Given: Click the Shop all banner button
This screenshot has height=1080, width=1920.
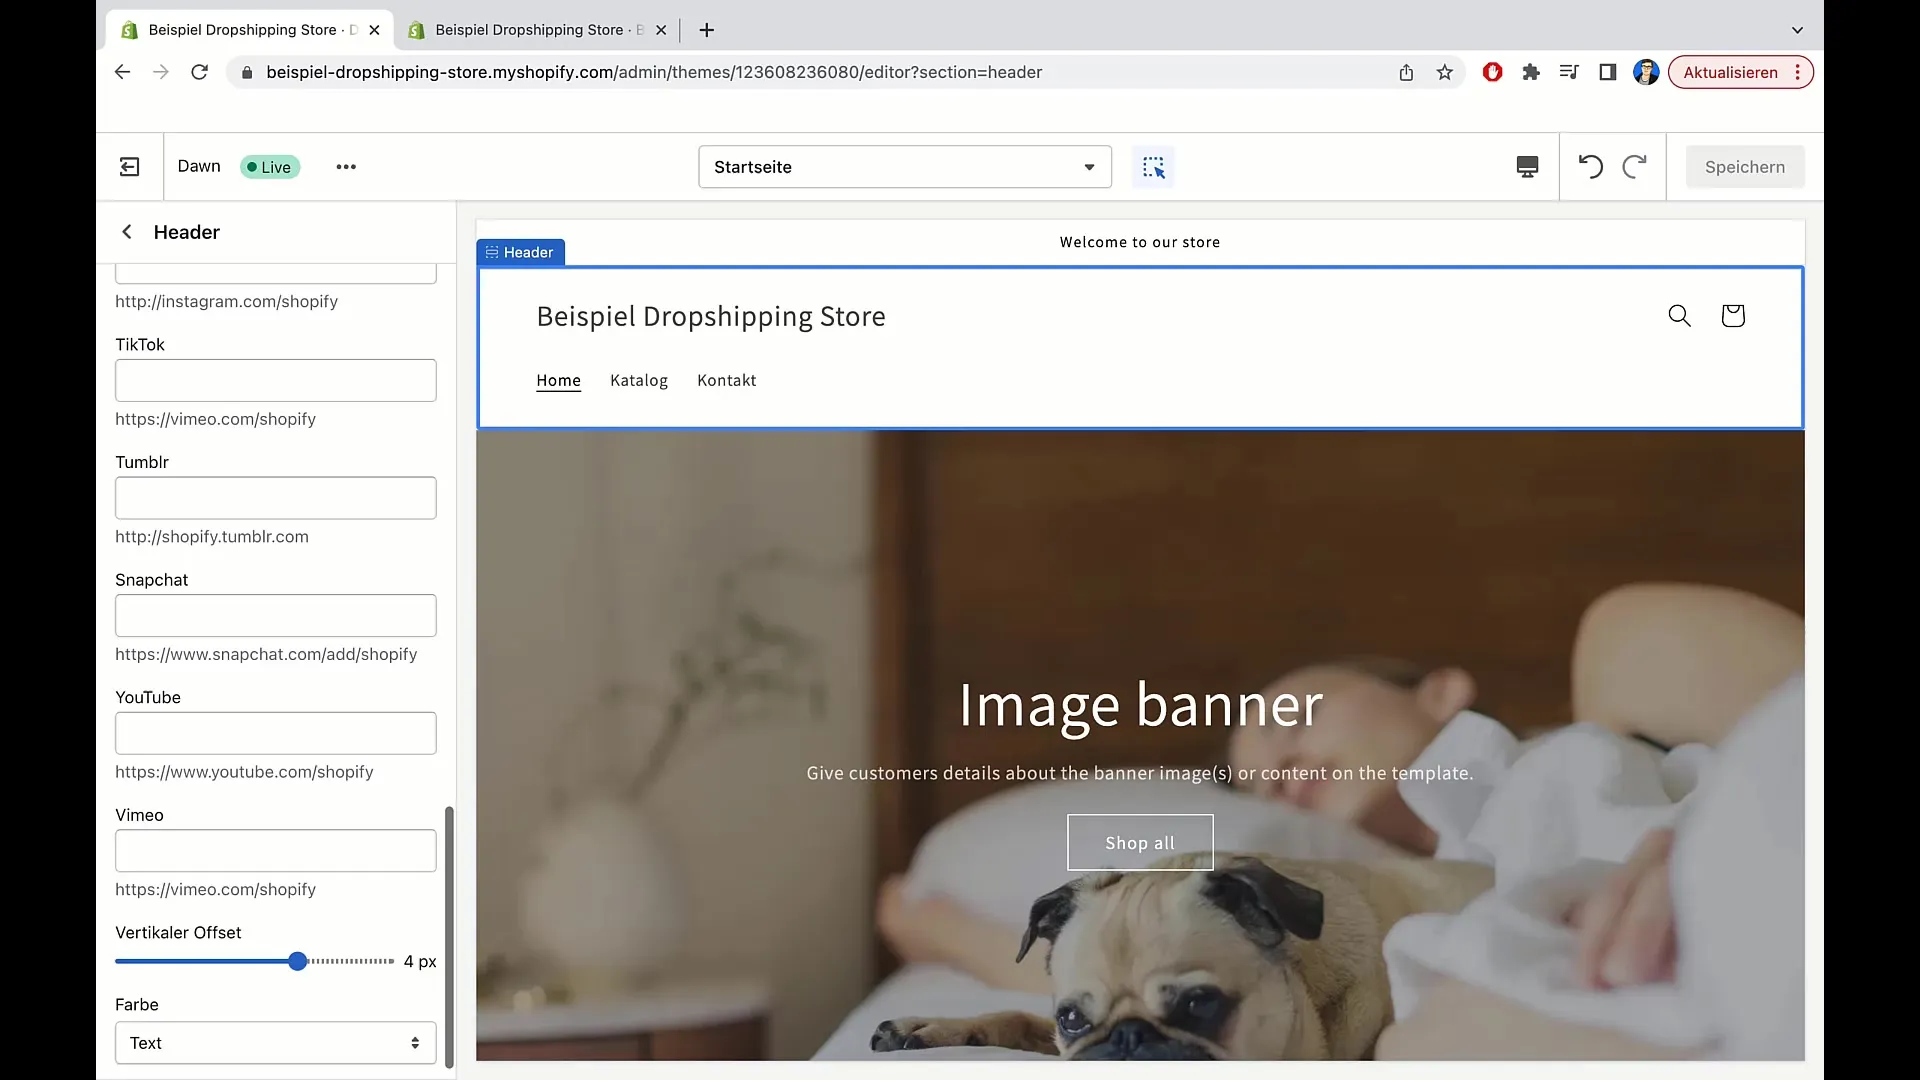Looking at the screenshot, I should (x=1141, y=843).
